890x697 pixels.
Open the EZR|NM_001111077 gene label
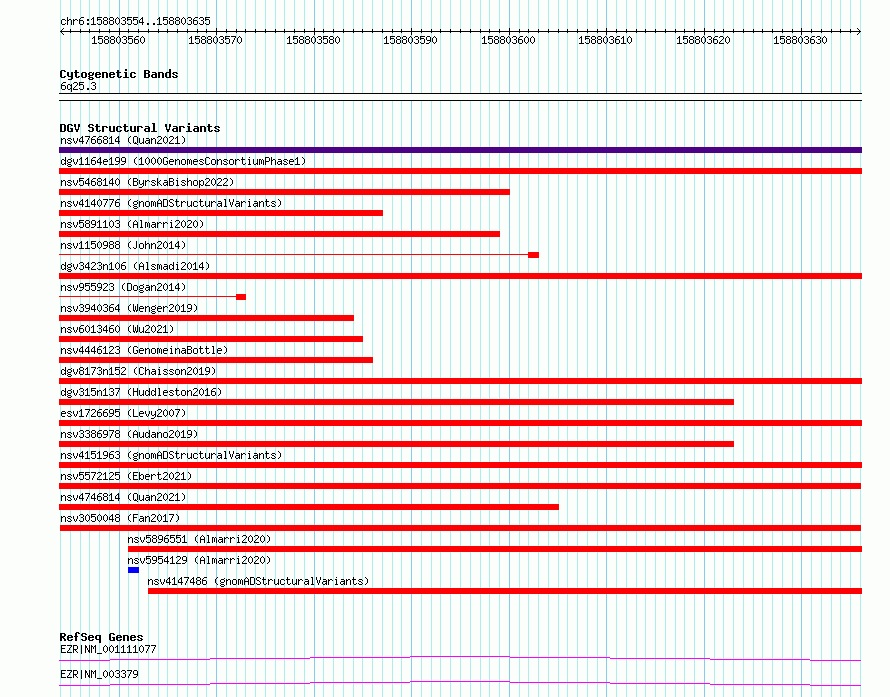pyautogui.click(x=108, y=649)
